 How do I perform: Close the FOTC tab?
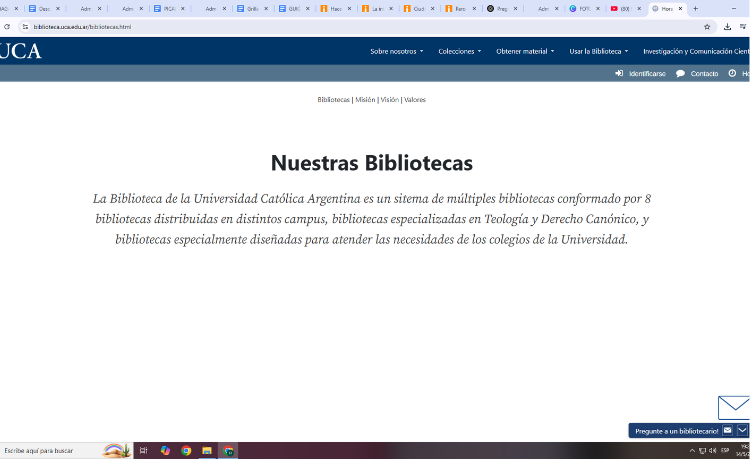pos(597,9)
